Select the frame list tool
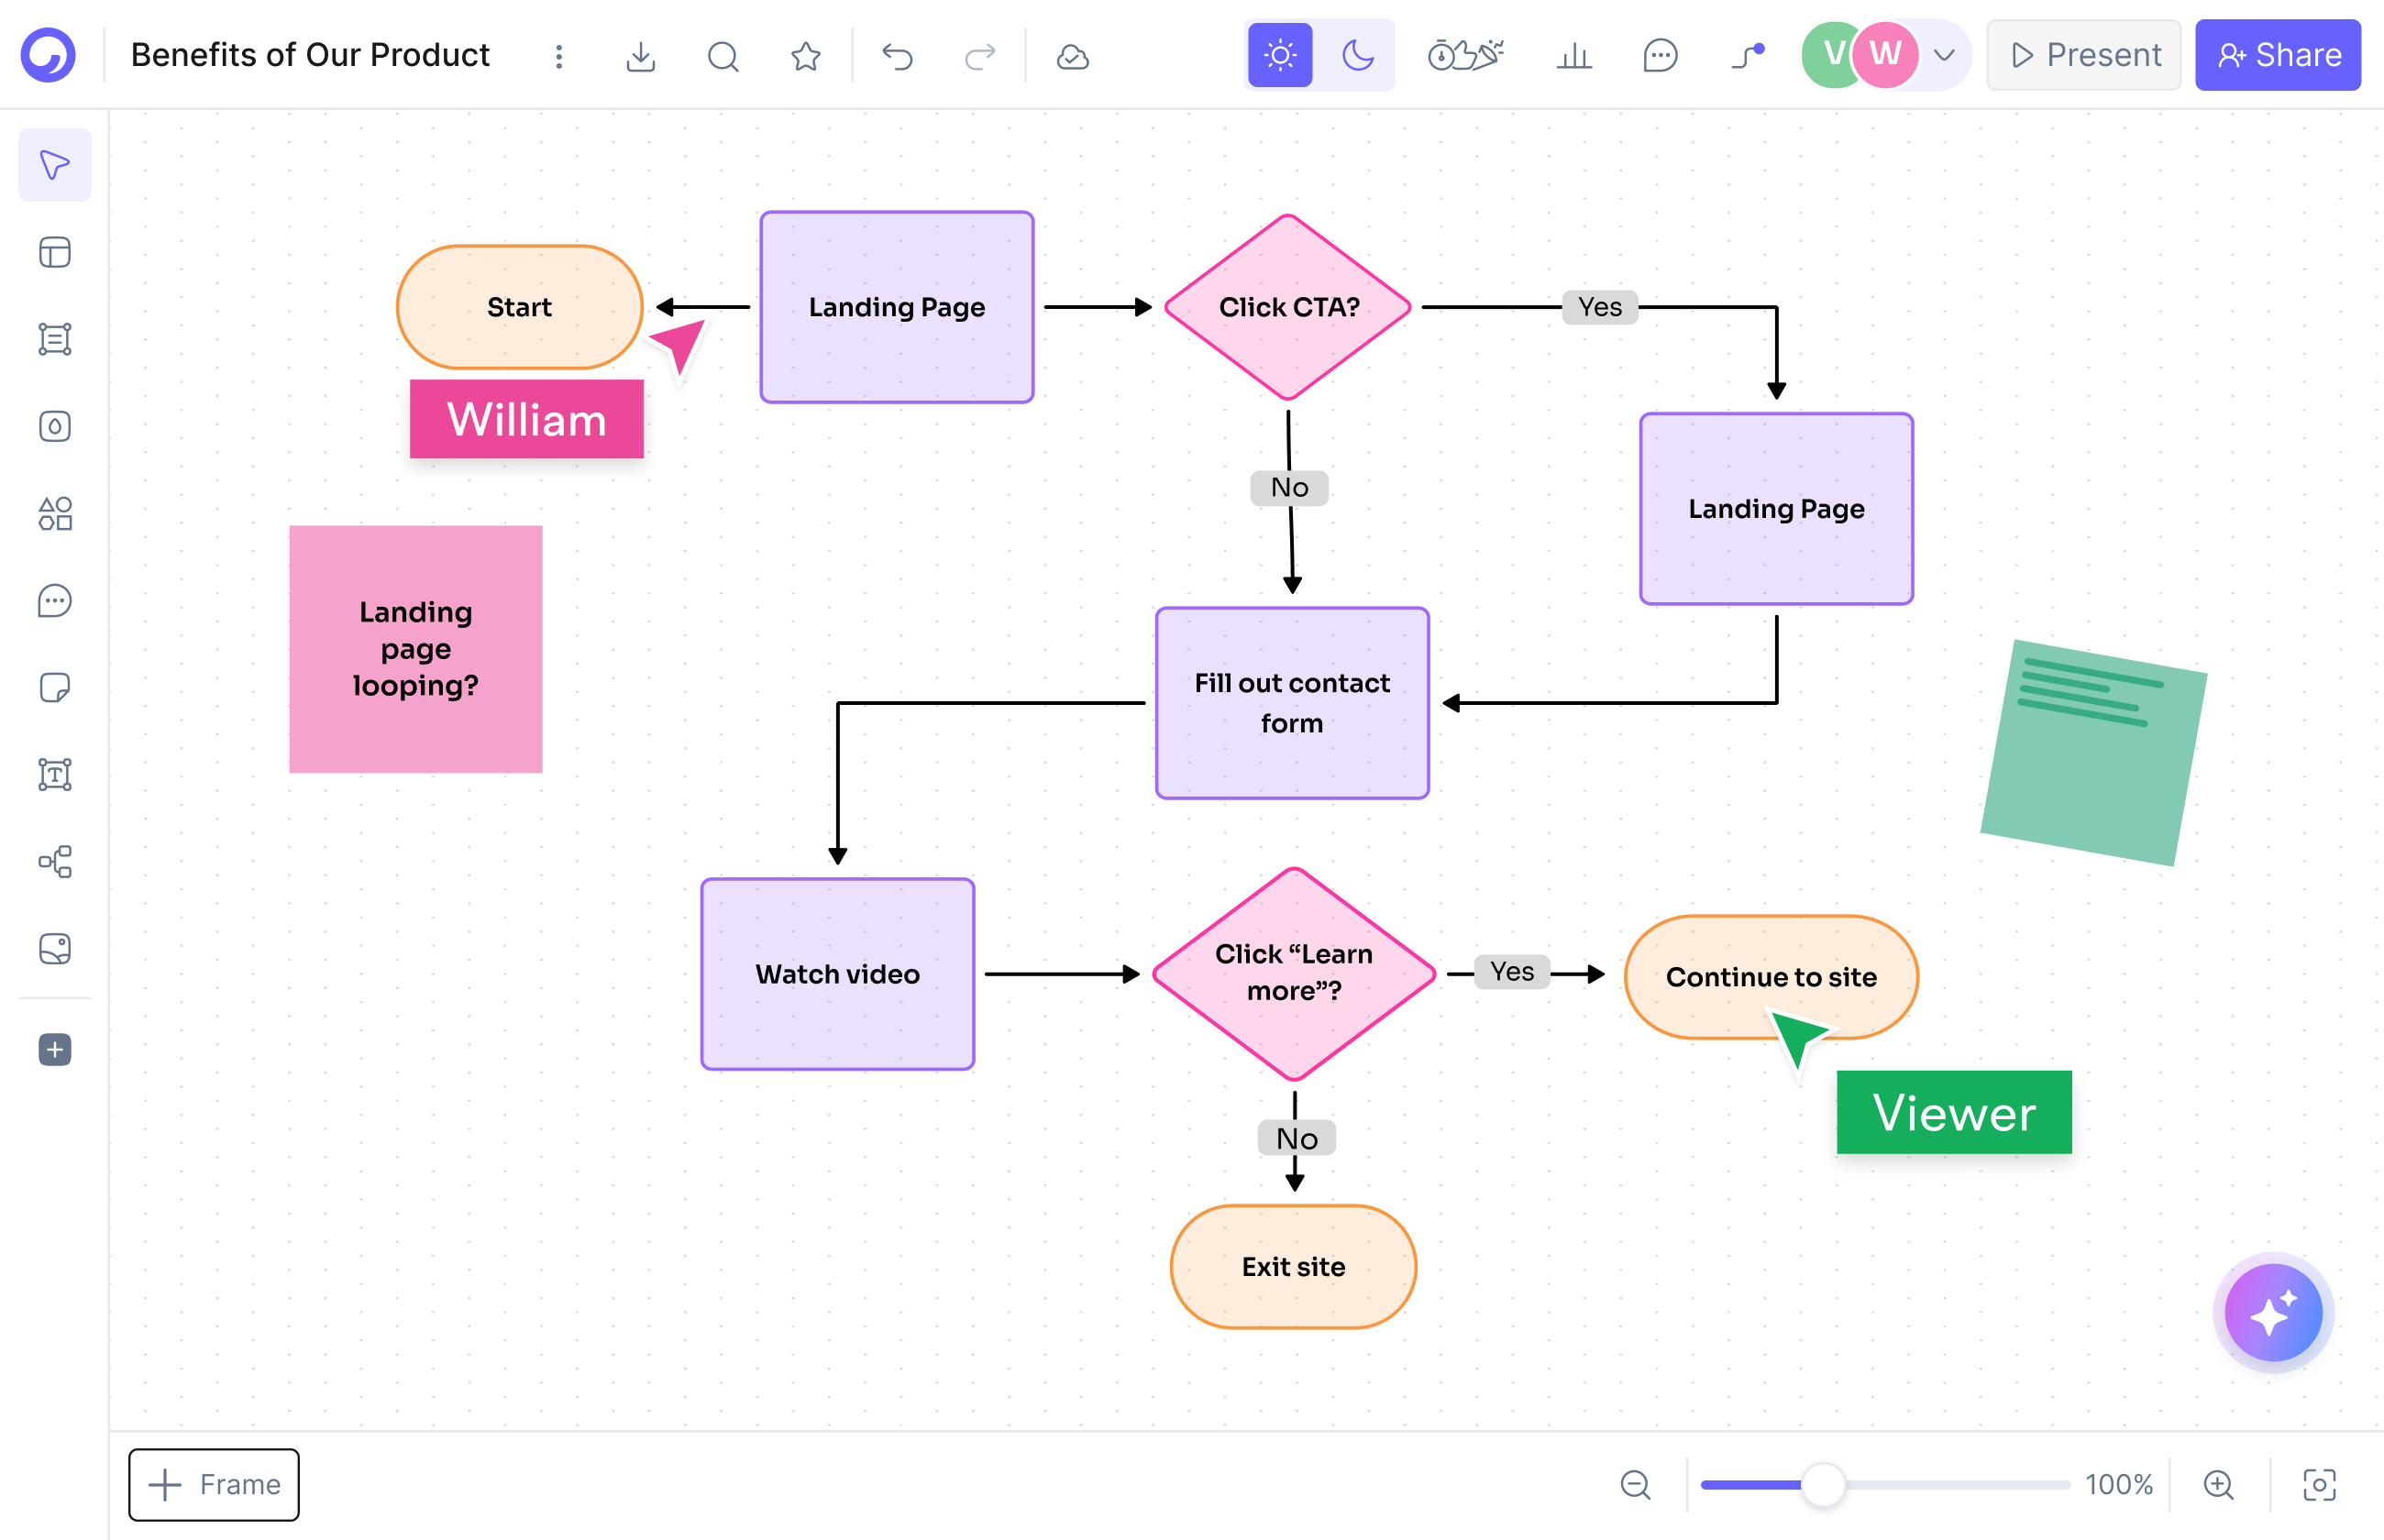 [x=55, y=339]
